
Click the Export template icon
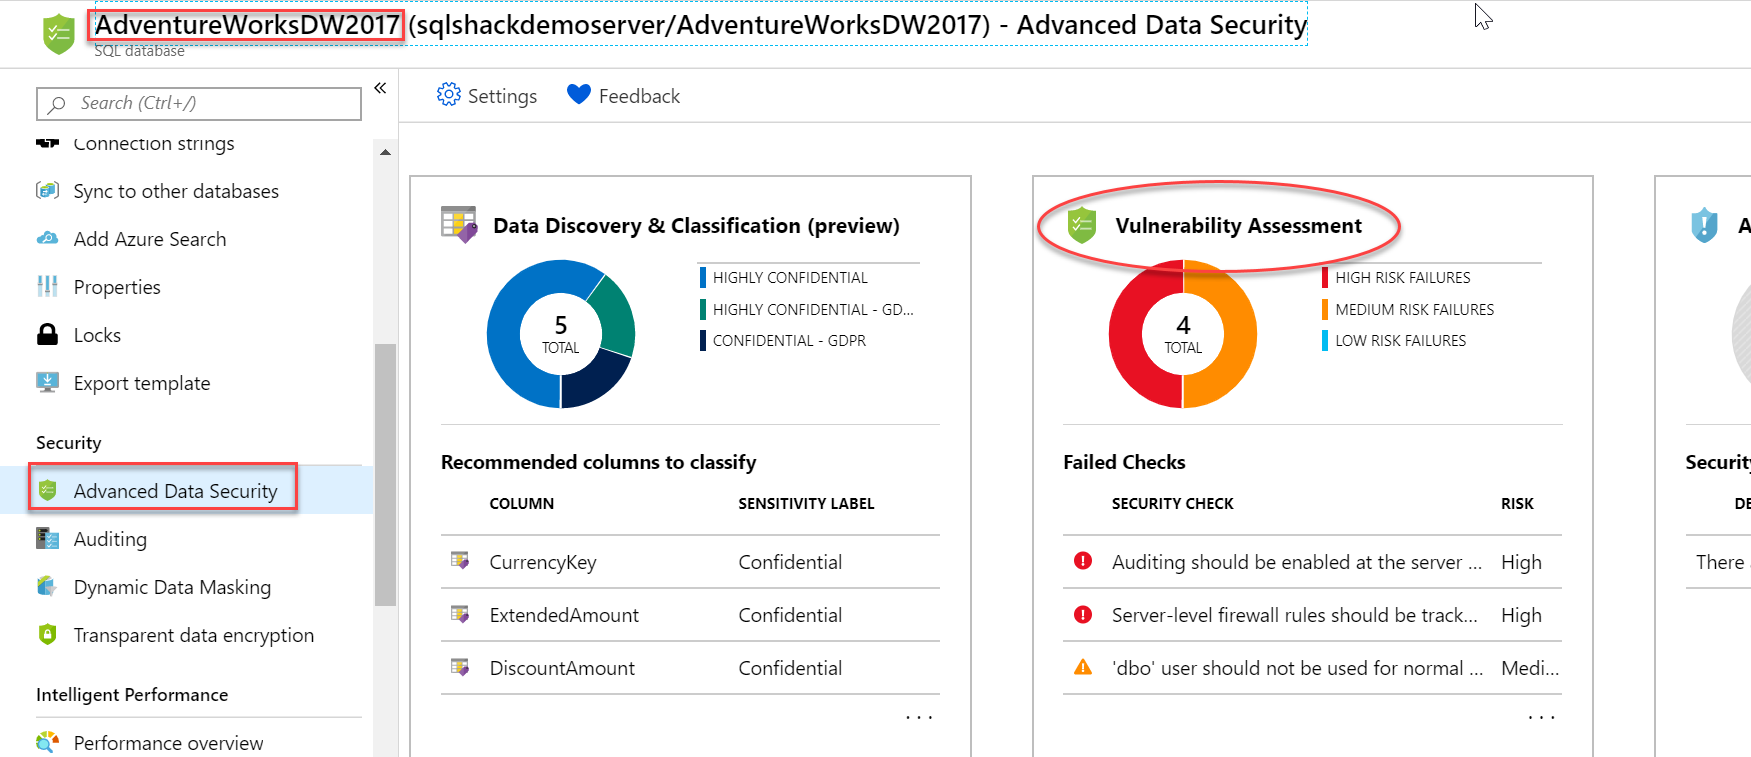pyautogui.click(x=47, y=383)
